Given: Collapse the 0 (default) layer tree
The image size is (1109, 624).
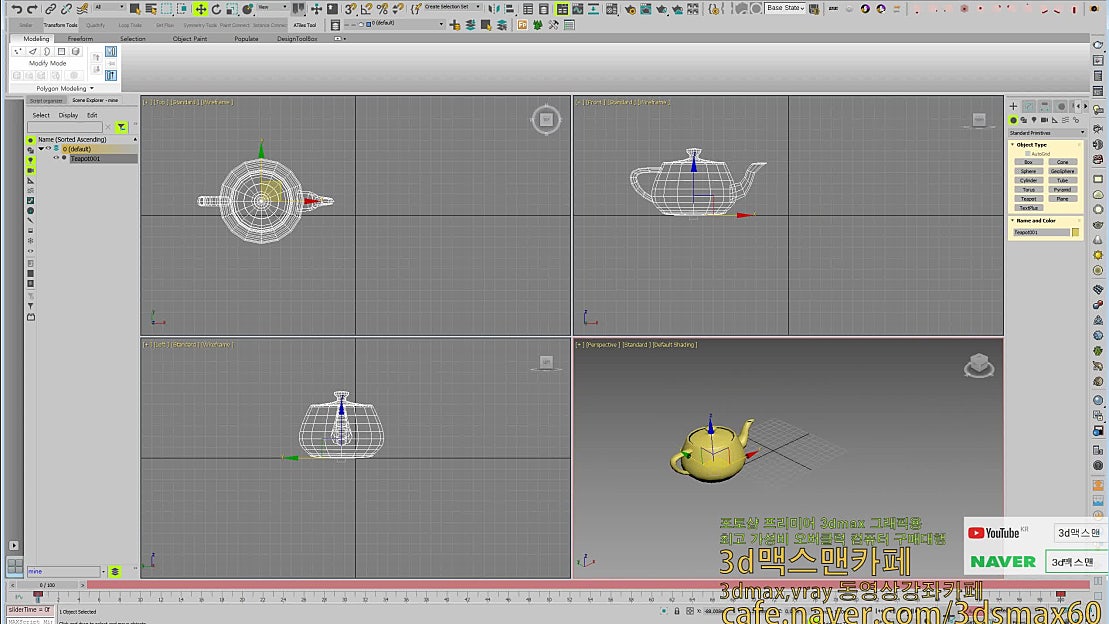Looking at the screenshot, I should click(x=40, y=149).
